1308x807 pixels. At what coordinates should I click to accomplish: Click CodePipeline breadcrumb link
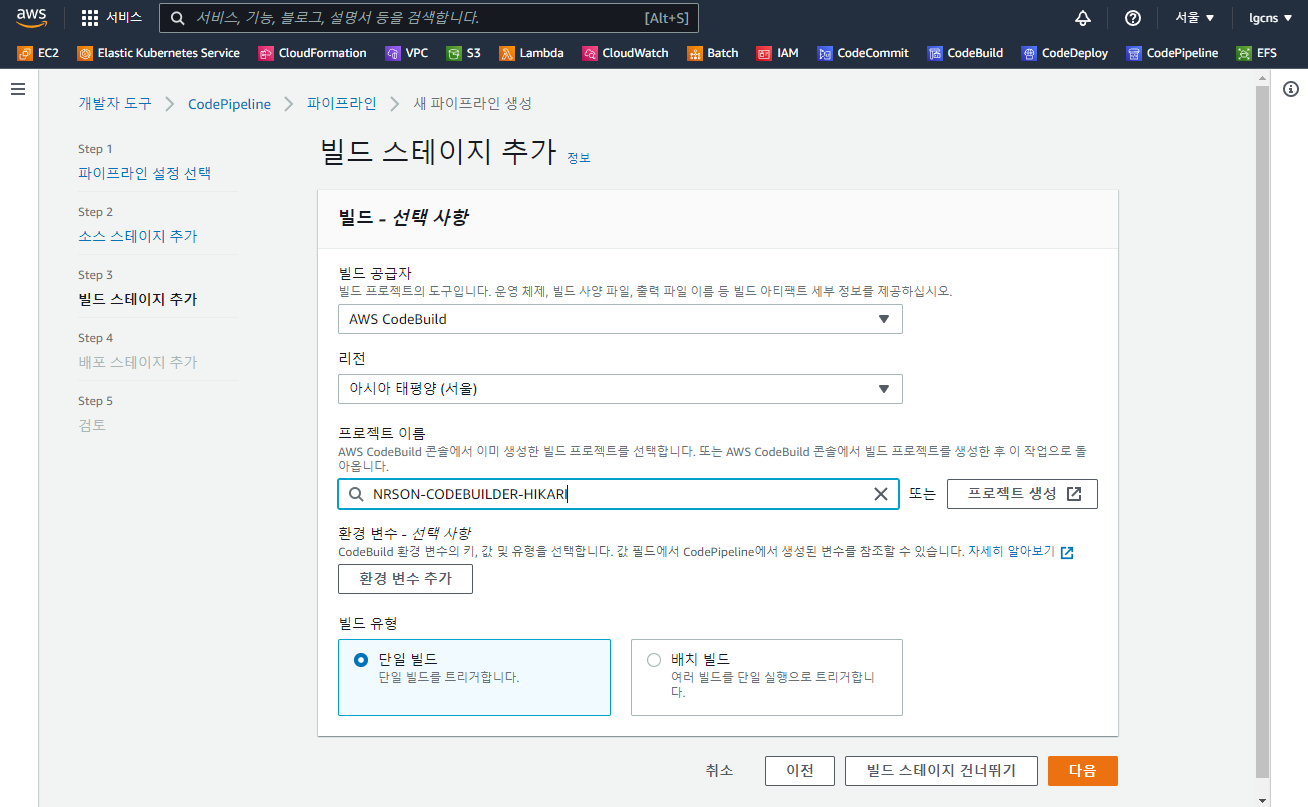[229, 104]
